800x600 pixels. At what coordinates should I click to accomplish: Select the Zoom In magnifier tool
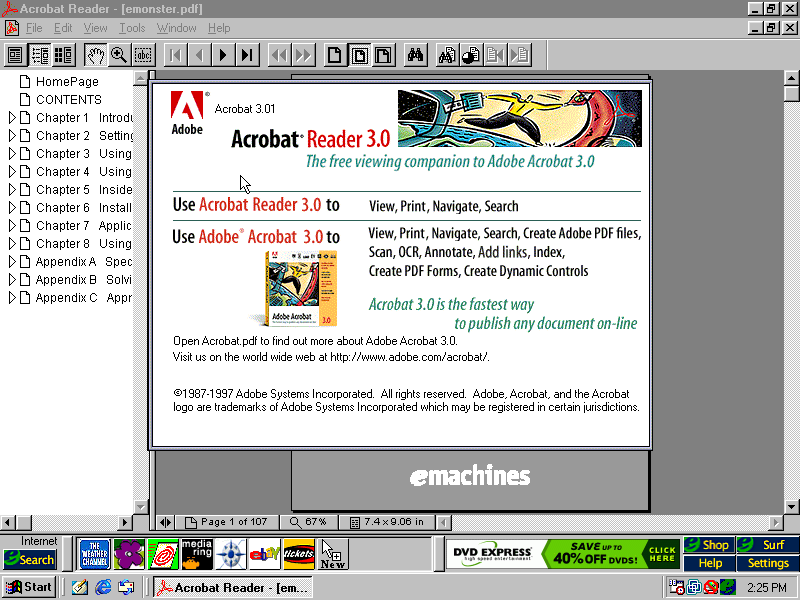119,55
